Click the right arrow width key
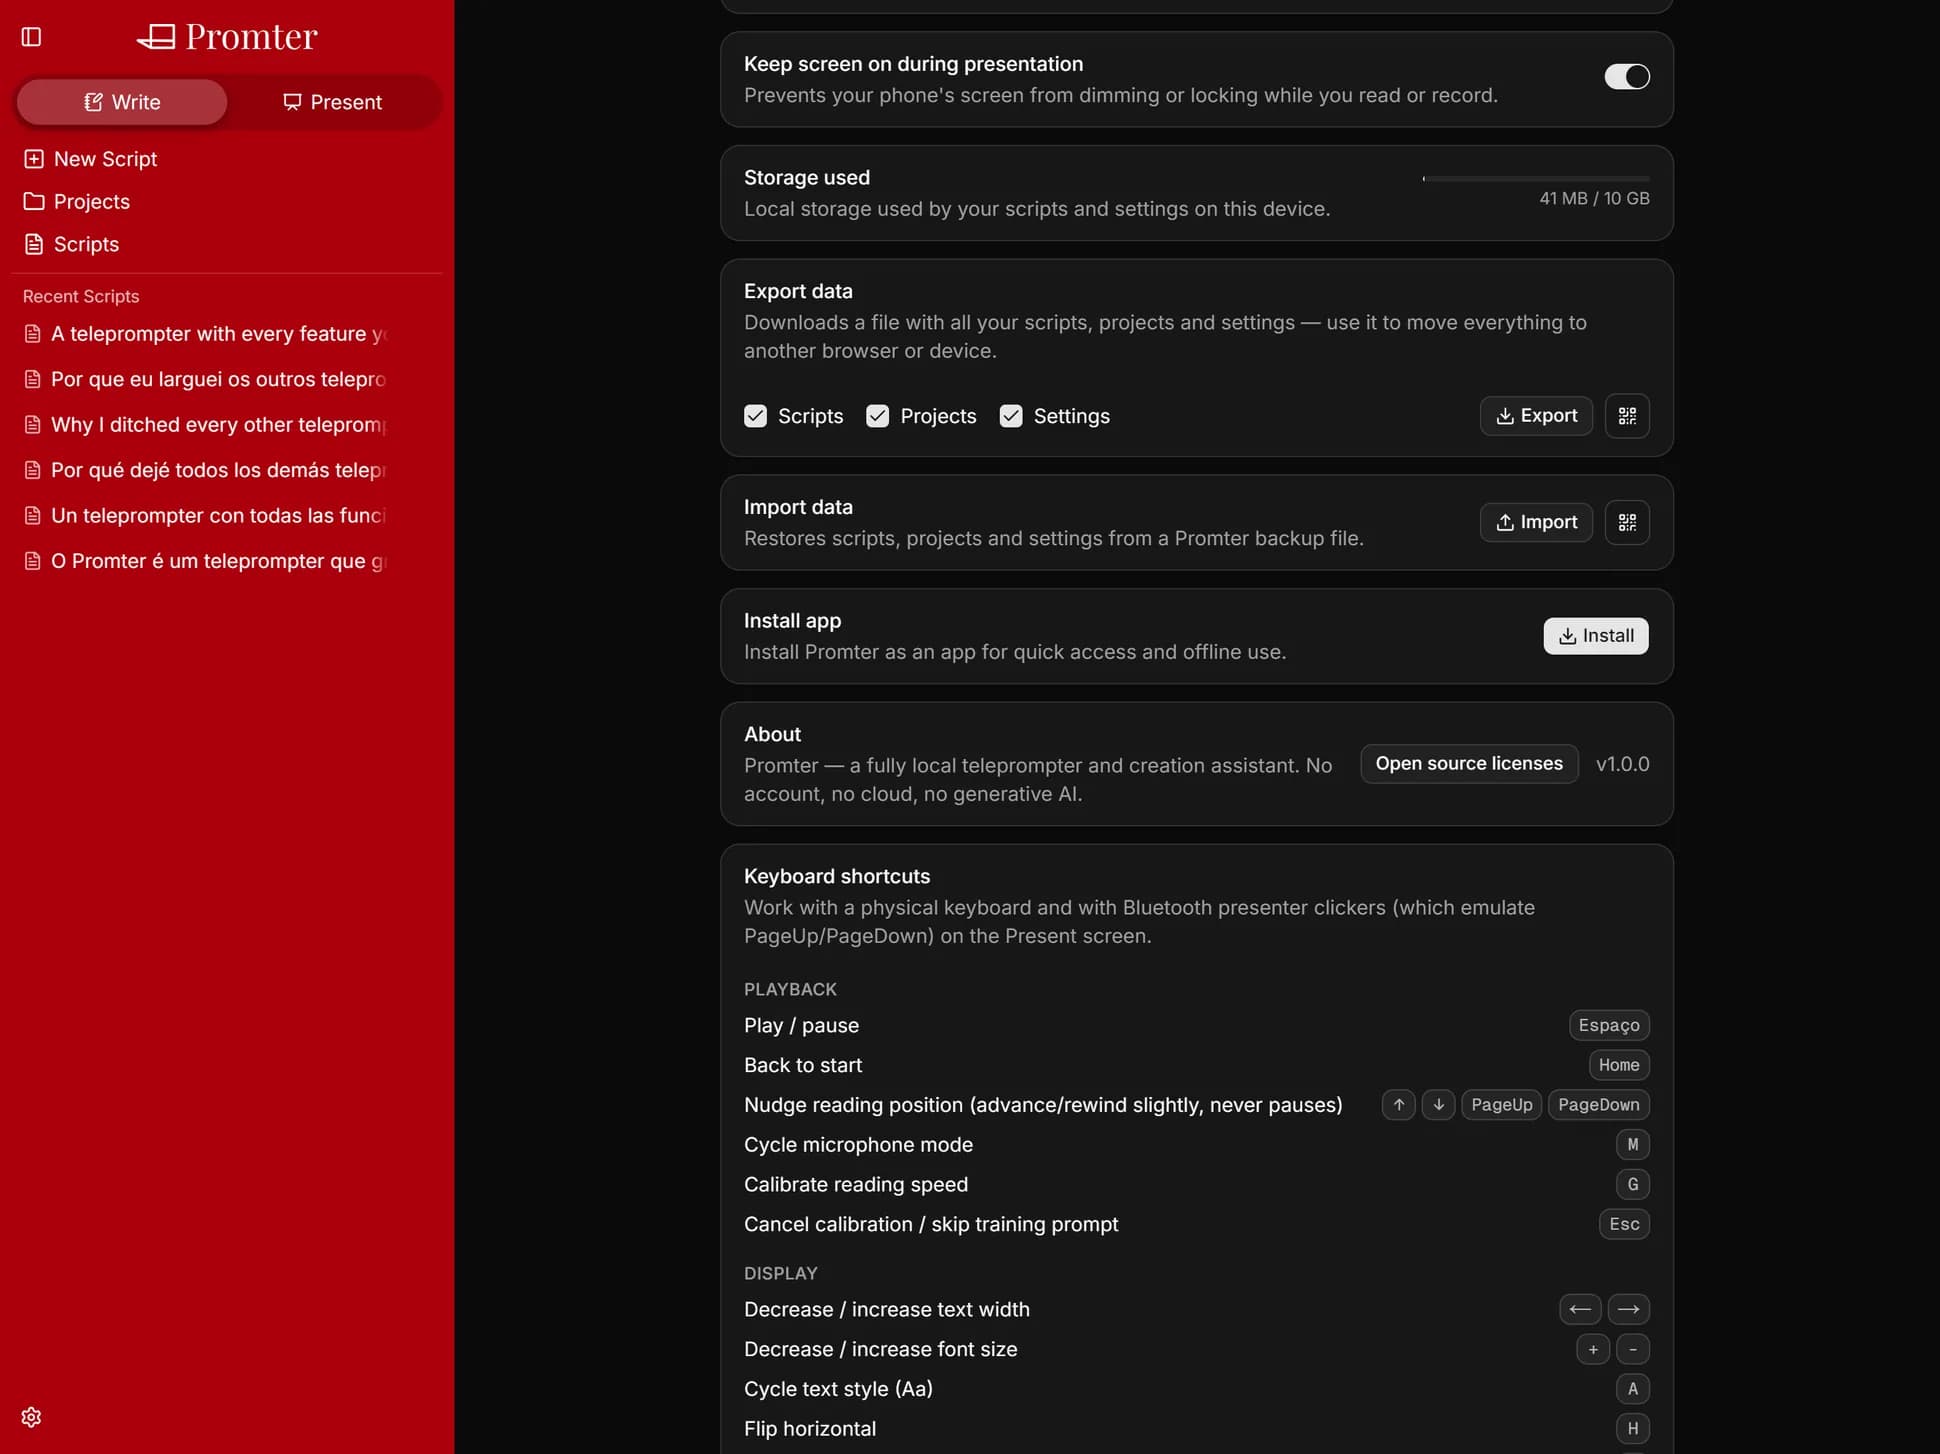Screen dimensions: 1940x1454 click(x=1628, y=1309)
